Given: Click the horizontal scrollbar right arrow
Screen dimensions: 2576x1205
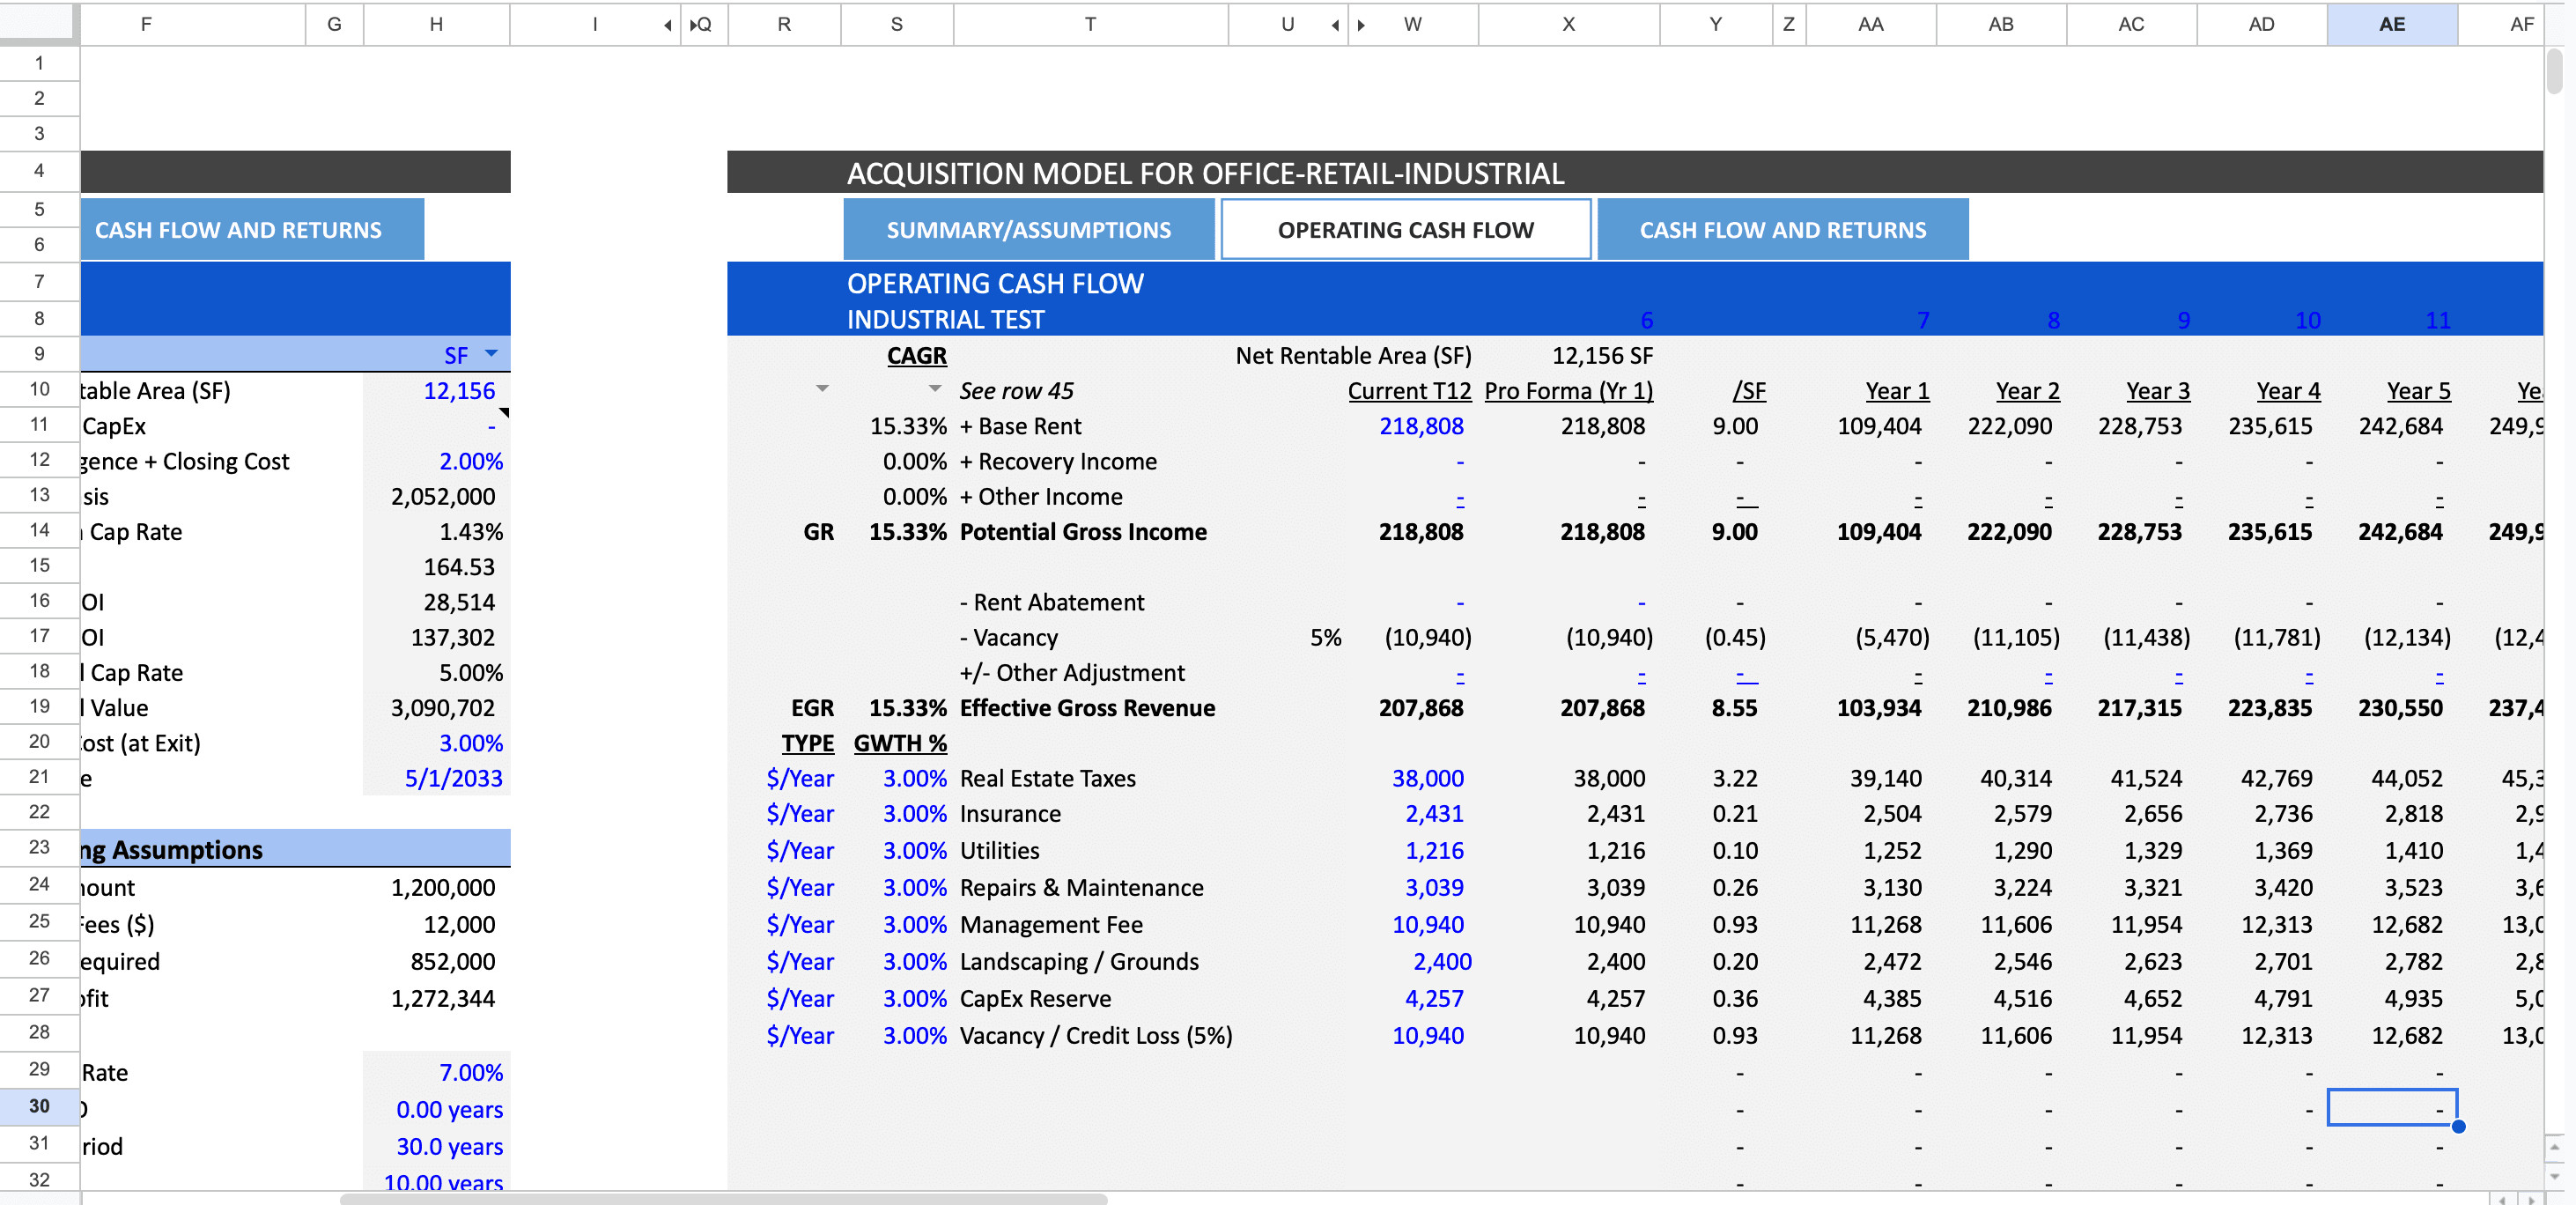Looking at the screenshot, I should point(2531,1198).
